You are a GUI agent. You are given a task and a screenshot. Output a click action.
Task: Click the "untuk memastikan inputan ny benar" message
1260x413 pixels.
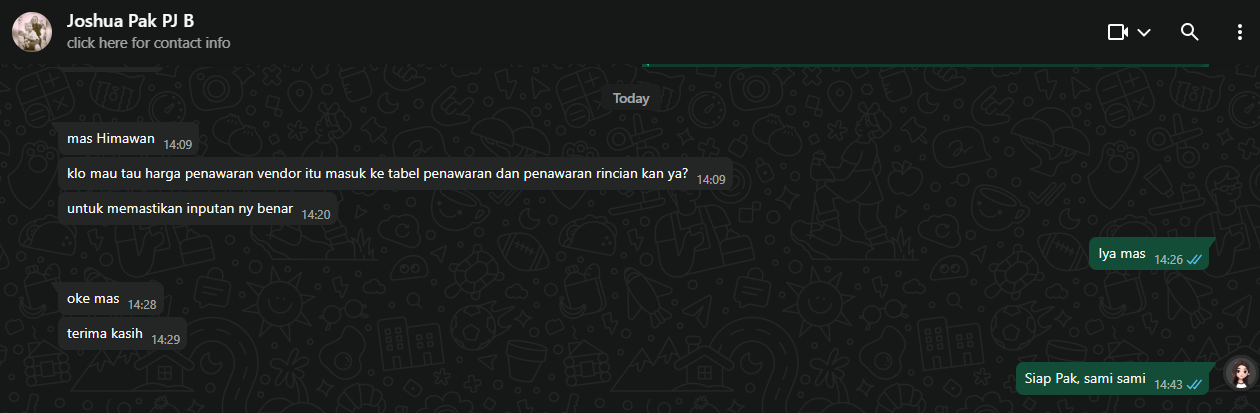tap(197, 210)
